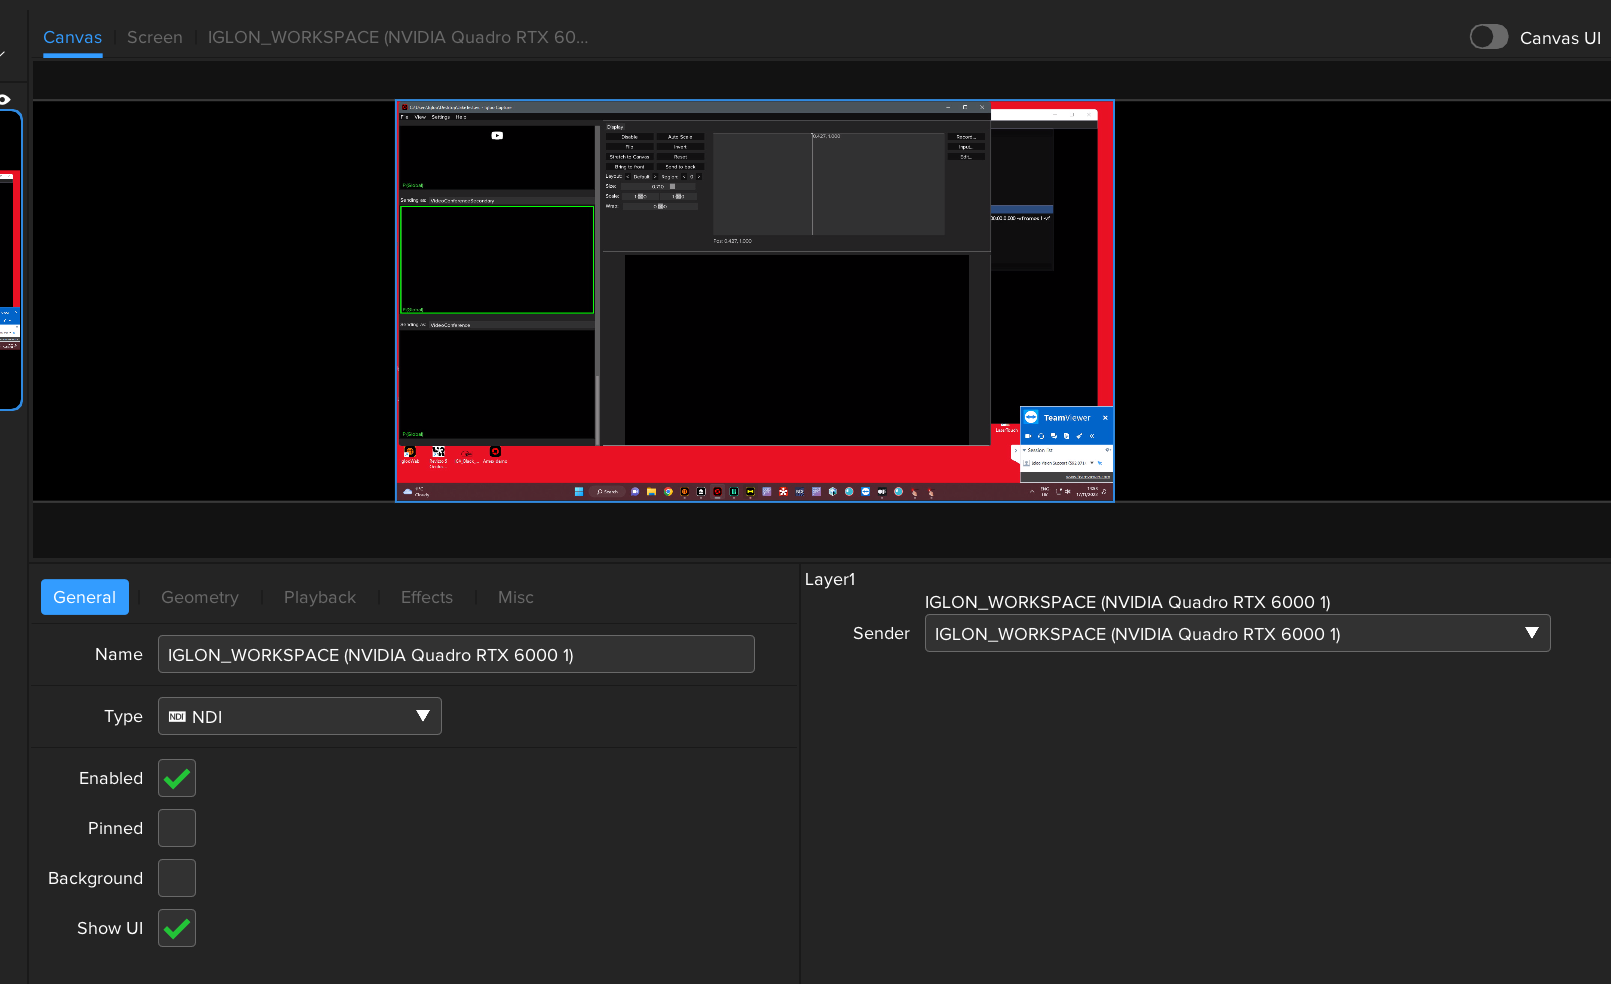The image size is (1611, 984).
Task: Go to the Screen breadcrumb
Action: pos(155,37)
